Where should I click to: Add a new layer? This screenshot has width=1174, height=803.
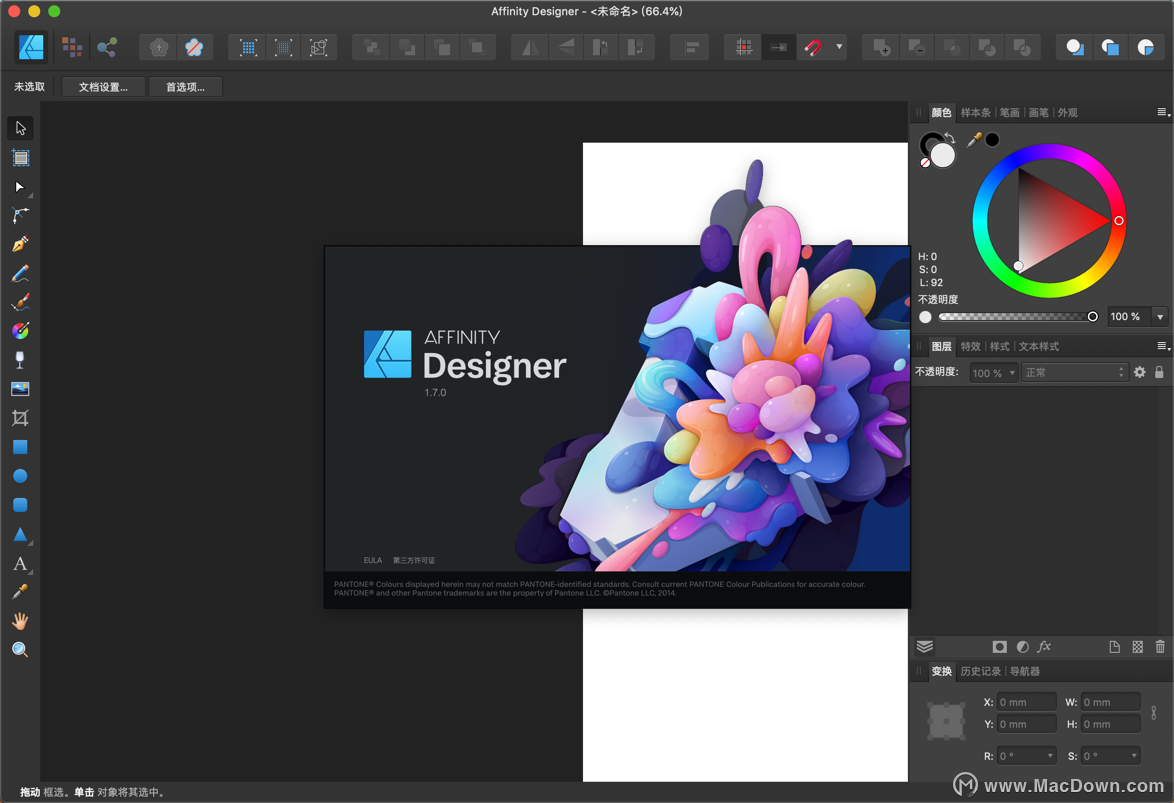[1115, 646]
